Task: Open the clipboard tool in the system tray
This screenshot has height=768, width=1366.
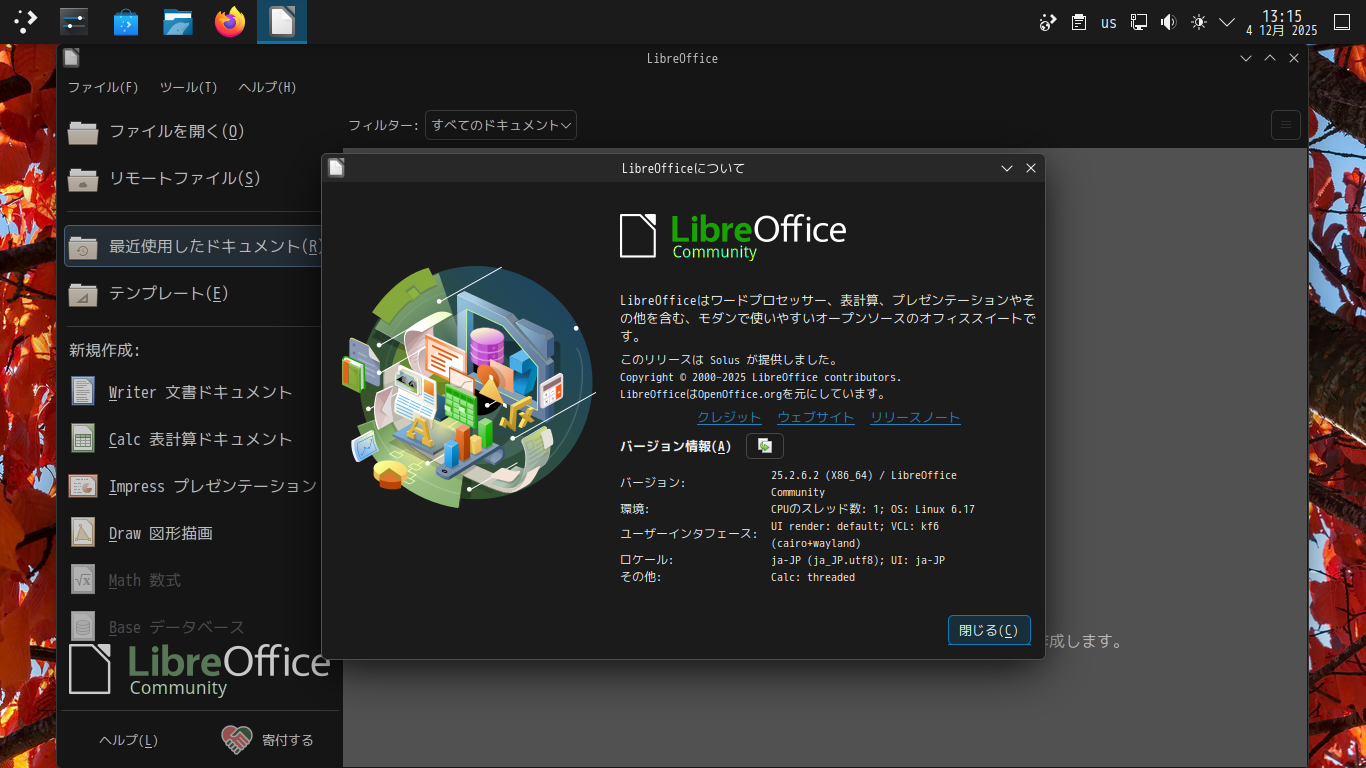Action: pyautogui.click(x=1078, y=21)
